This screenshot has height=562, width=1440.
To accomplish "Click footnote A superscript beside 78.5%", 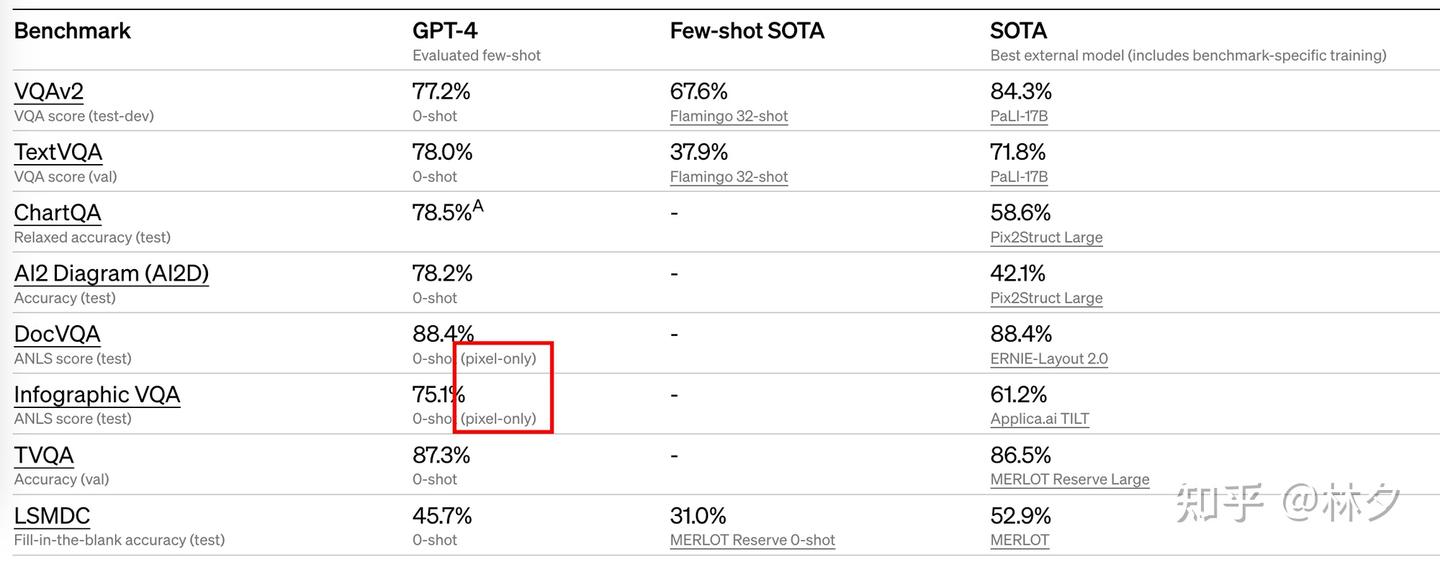I will click(478, 206).
